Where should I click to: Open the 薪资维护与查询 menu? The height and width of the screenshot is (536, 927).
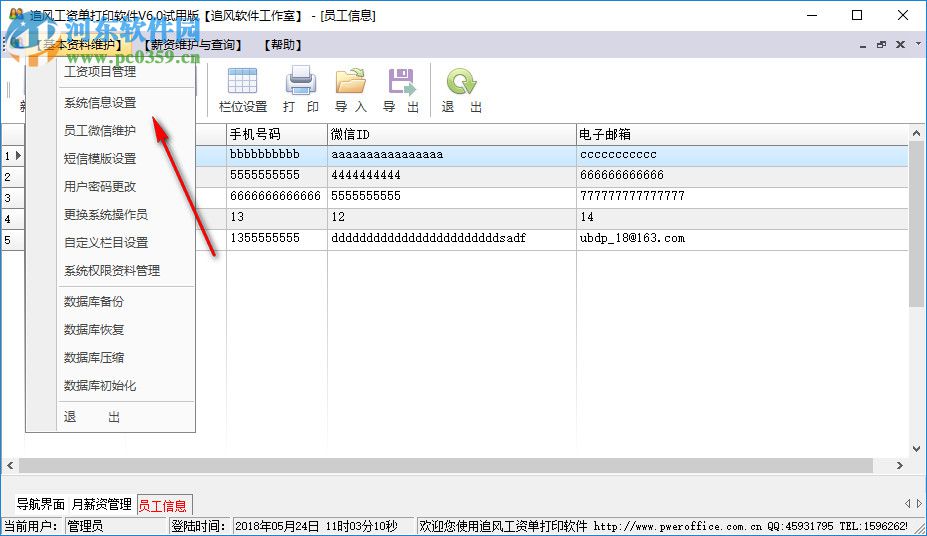(193, 45)
